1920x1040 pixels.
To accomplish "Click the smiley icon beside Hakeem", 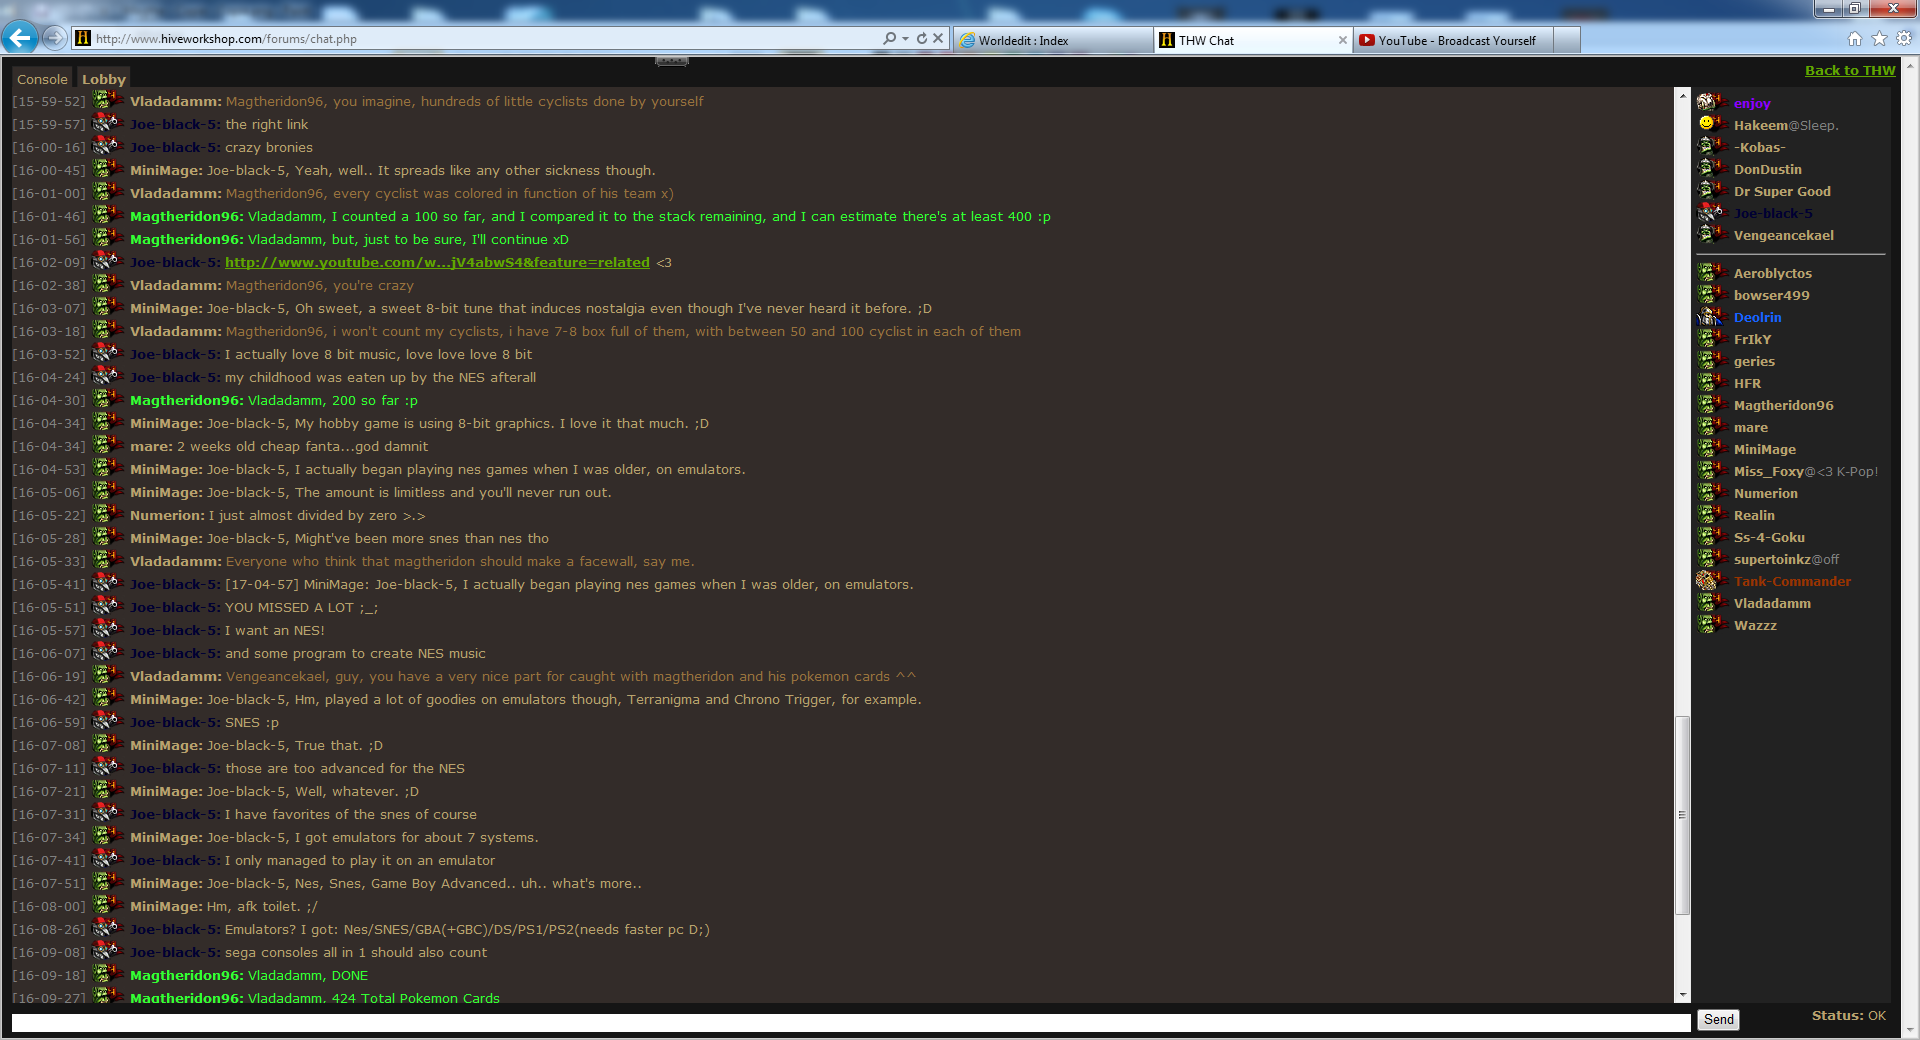I will [x=1707, y=123].
